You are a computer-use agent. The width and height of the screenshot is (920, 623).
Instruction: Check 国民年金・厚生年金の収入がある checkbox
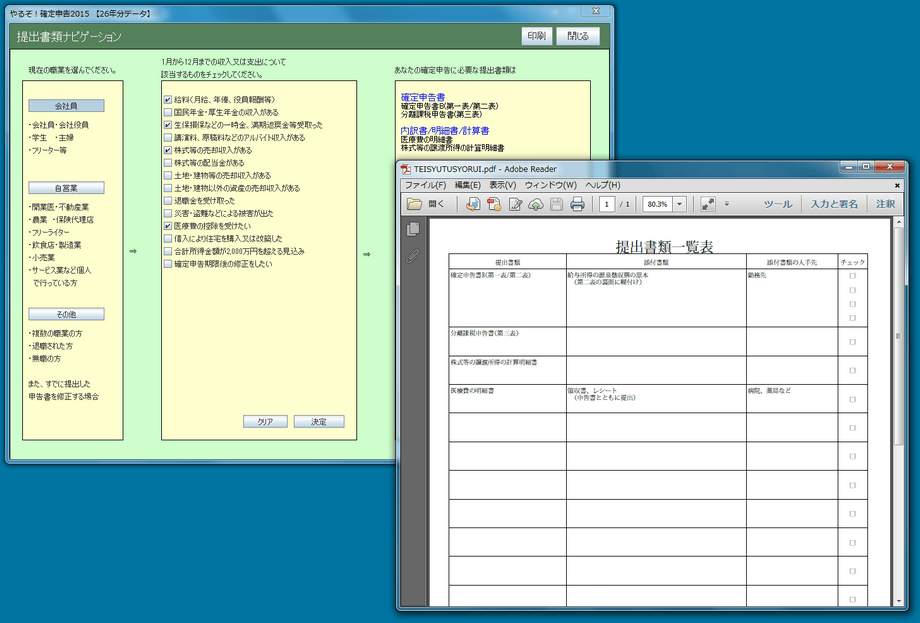point(168,112)
